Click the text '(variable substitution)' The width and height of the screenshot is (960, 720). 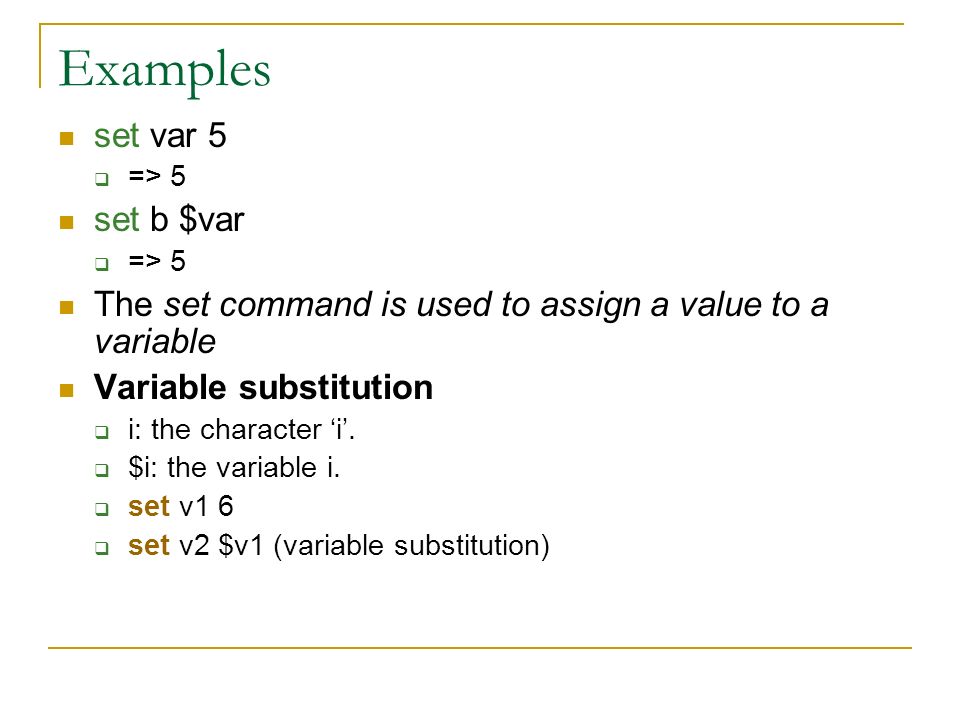411,546
